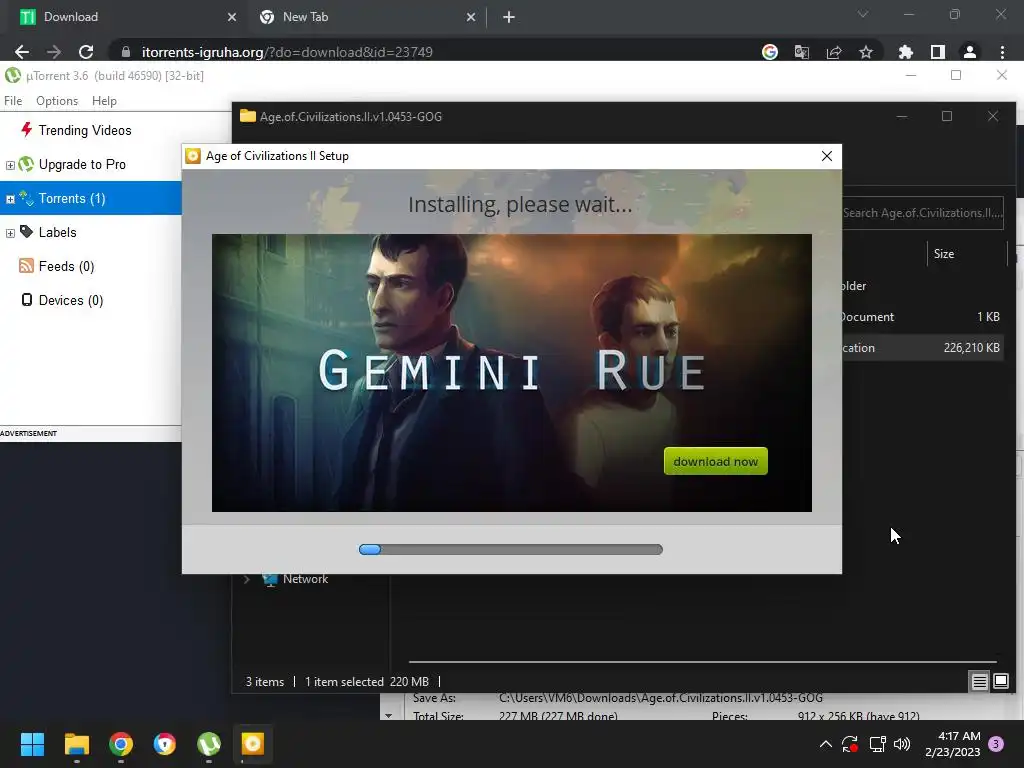1024x768 pixels.
Task: Close the New Tab browser tab
Action: tap(471, 17)
